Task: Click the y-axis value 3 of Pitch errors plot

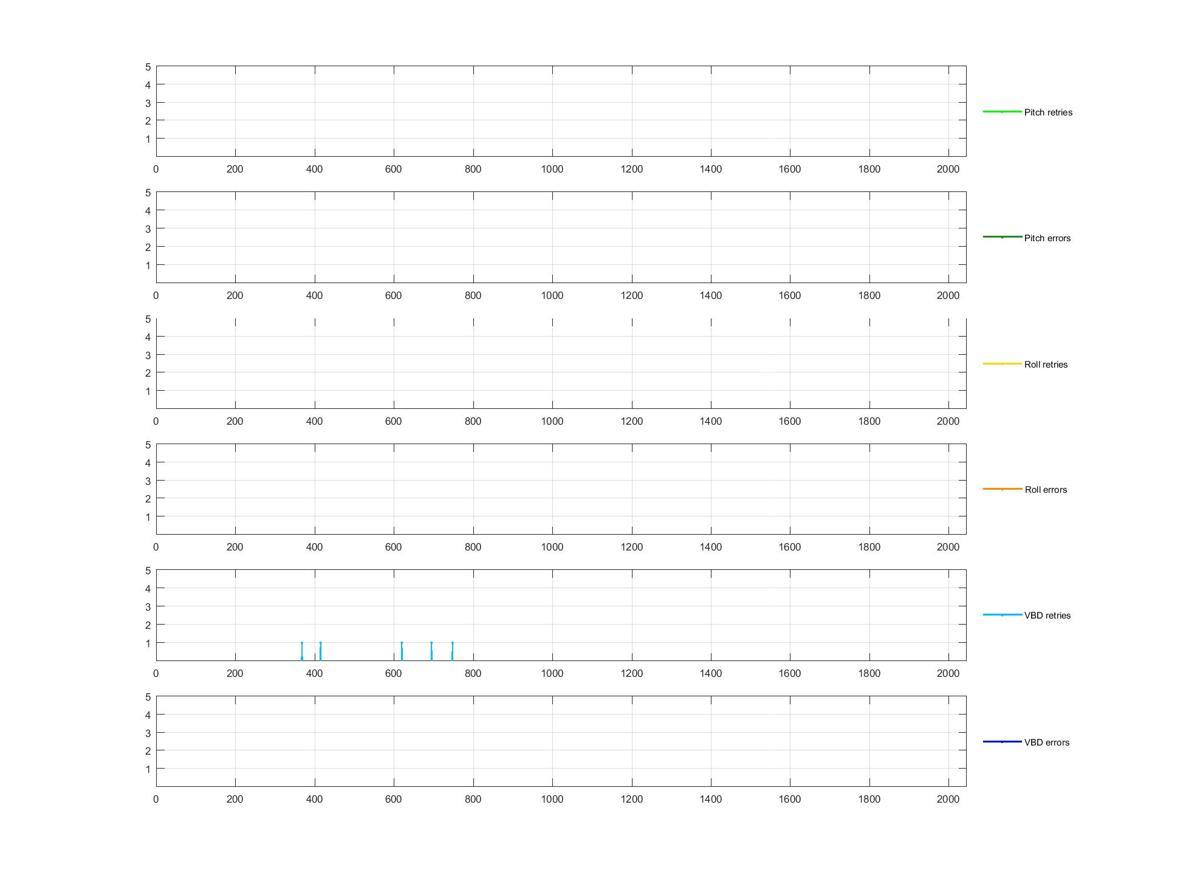Action: click(x=147, y=229)
